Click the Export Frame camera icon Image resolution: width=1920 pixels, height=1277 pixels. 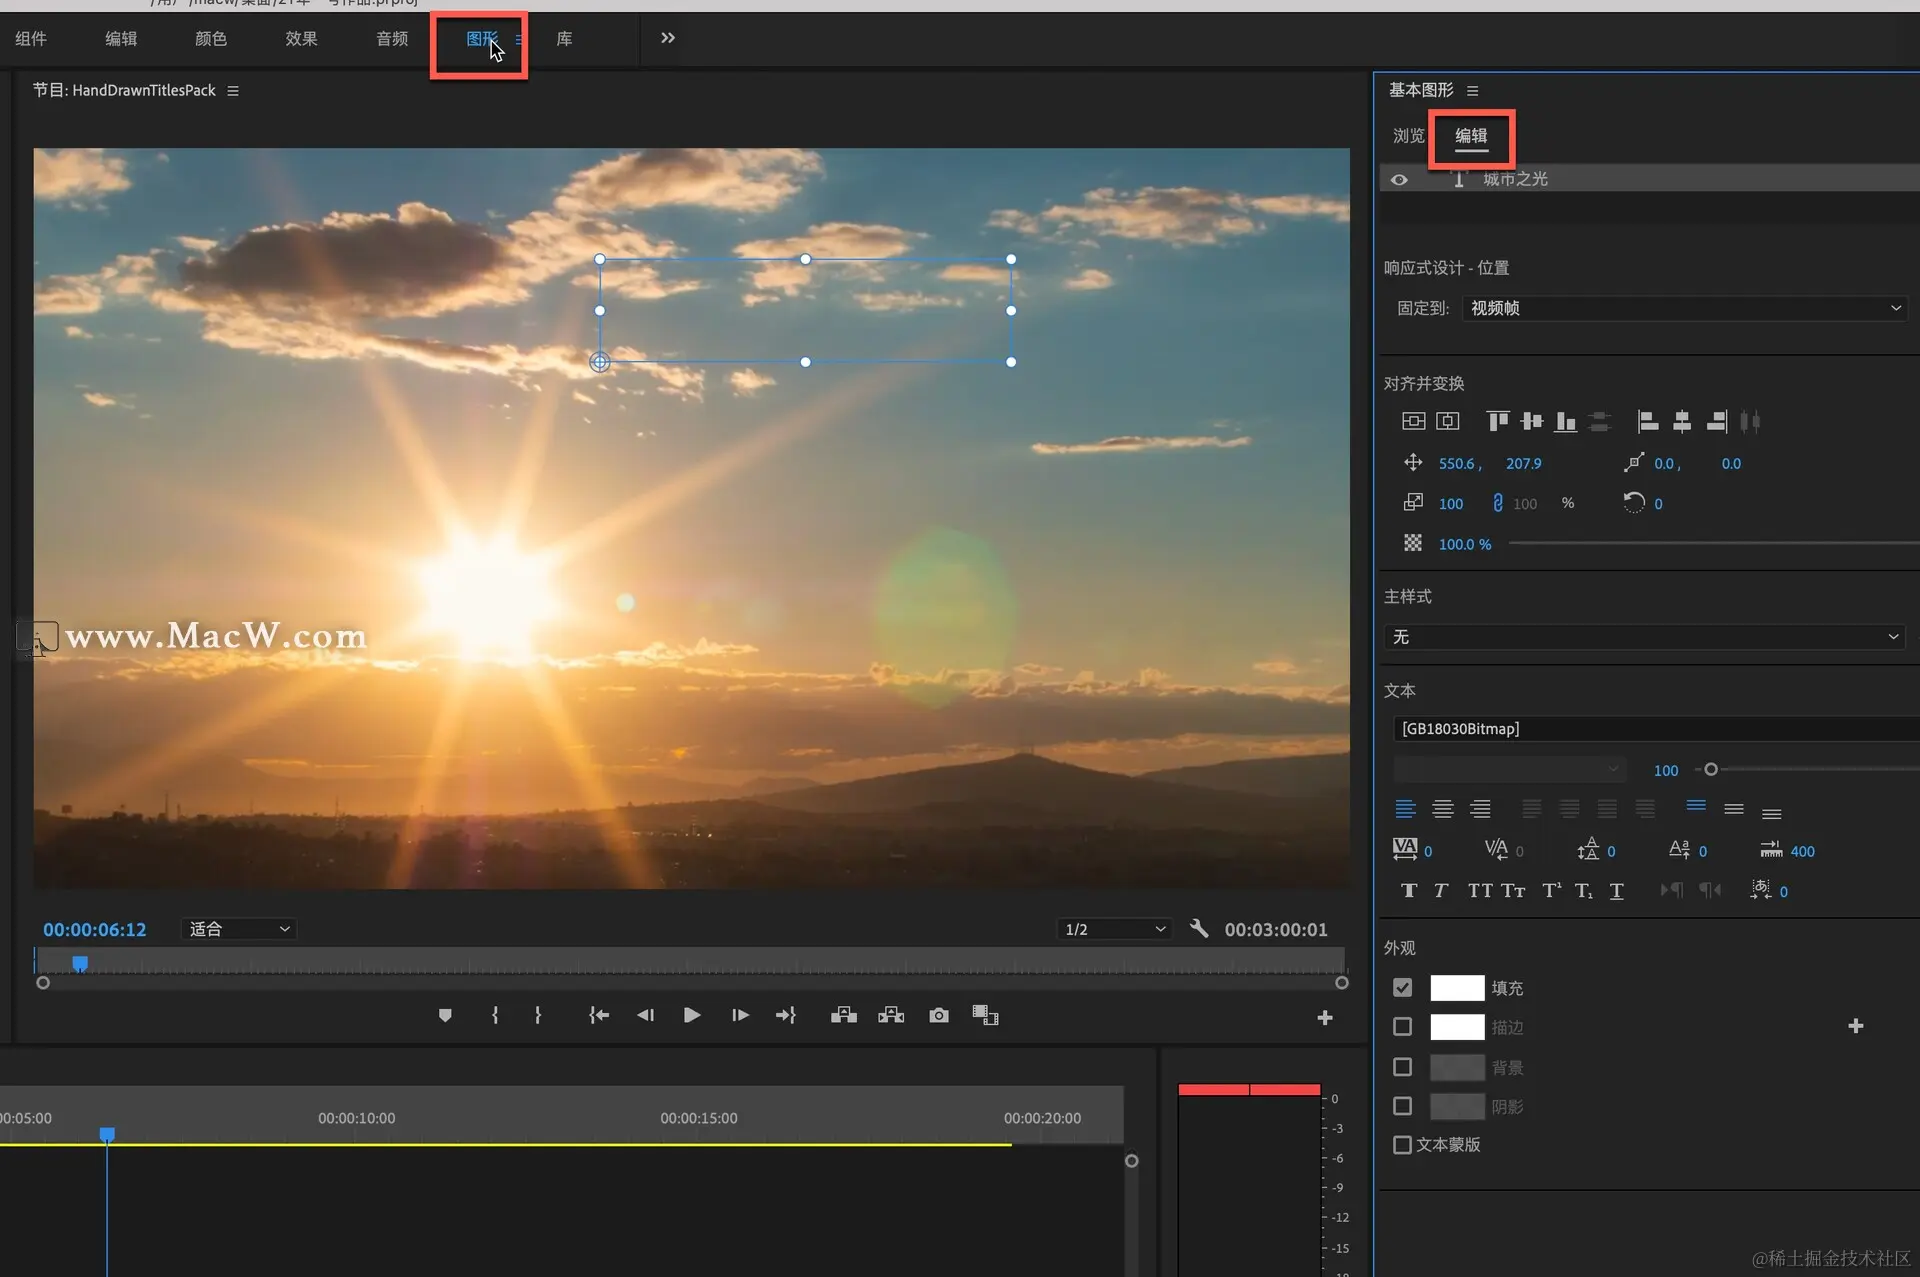[938, 1015]
